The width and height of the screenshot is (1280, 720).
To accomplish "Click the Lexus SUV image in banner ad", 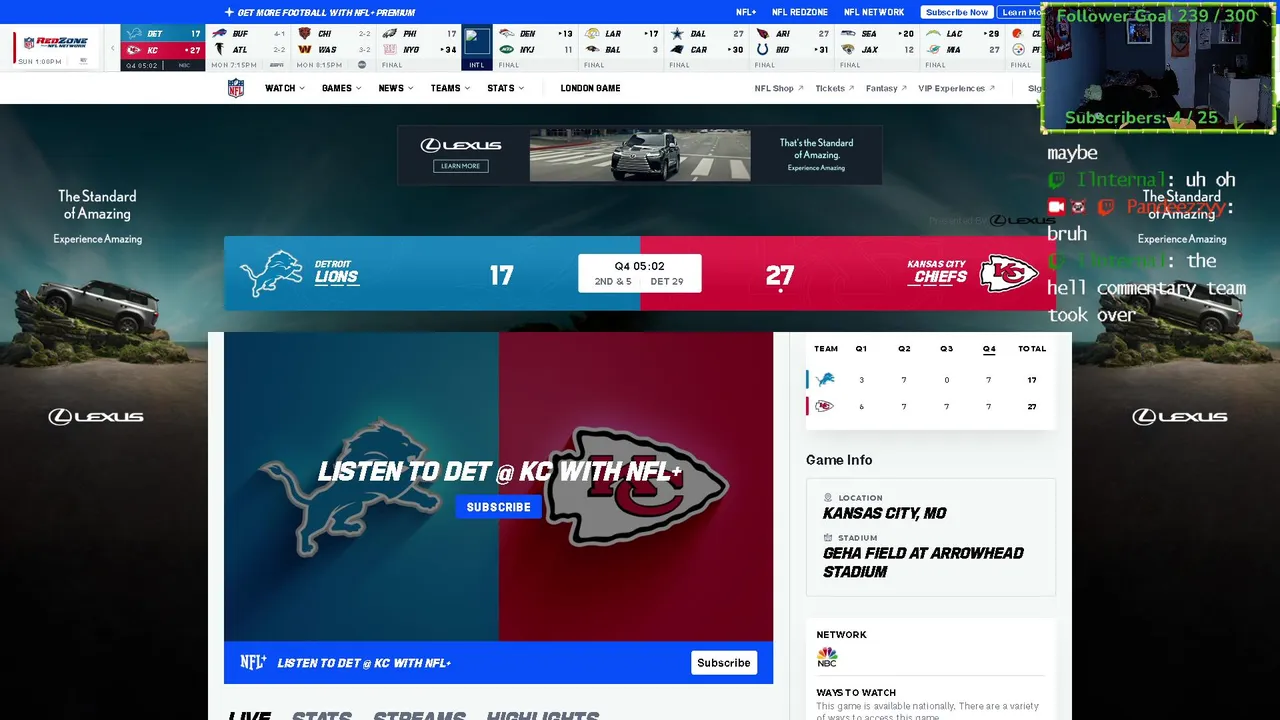I will pyautogui.click(x=640, y=156).
